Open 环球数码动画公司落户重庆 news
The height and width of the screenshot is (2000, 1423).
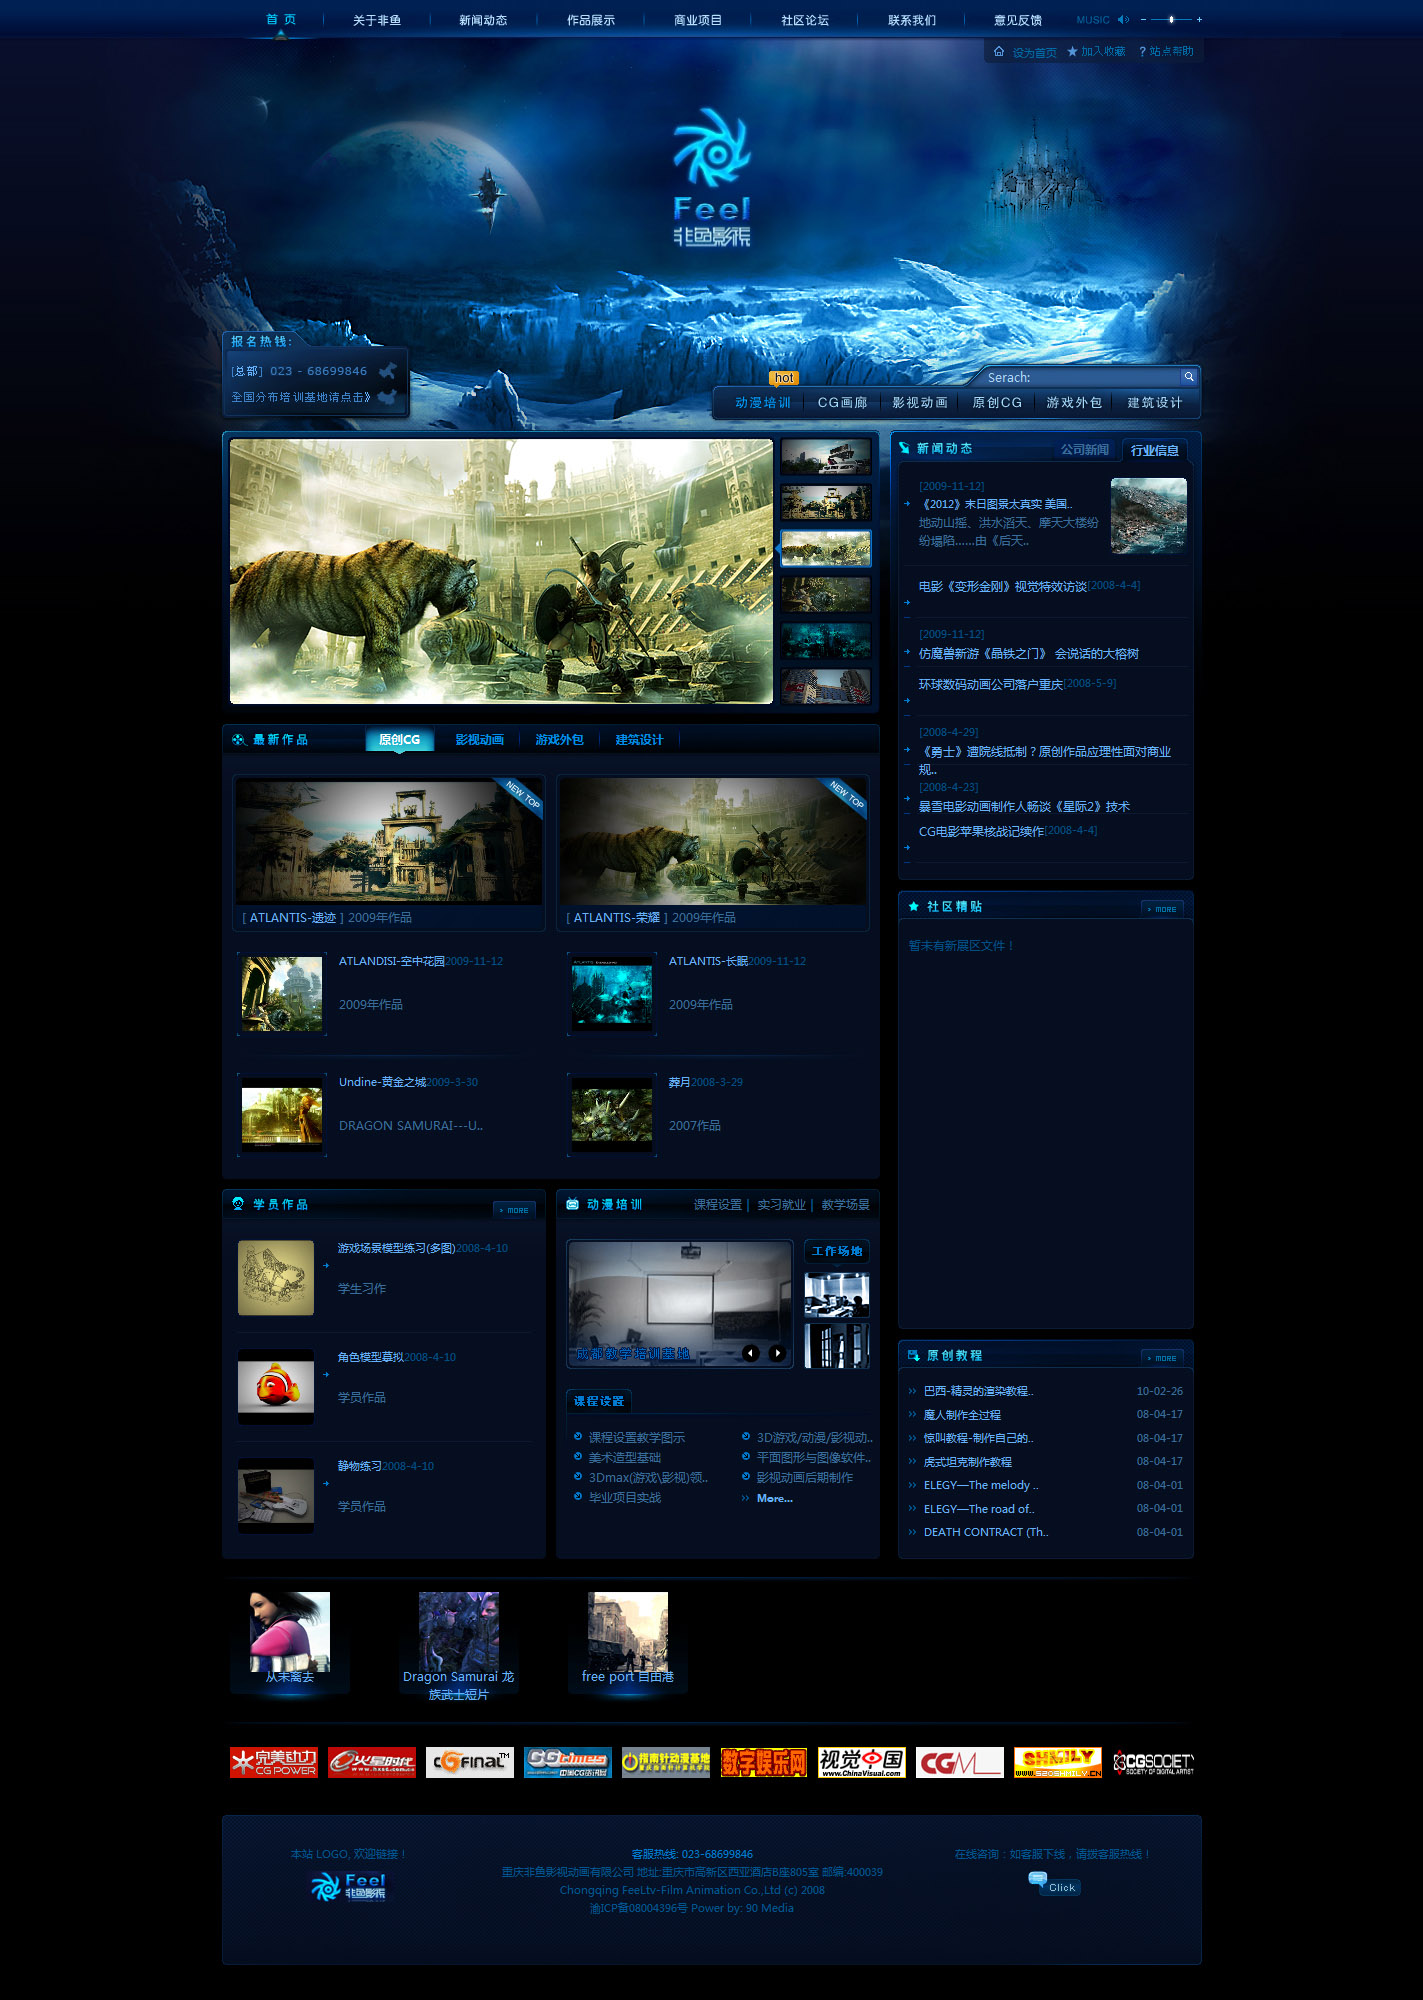tap(990, 684)
